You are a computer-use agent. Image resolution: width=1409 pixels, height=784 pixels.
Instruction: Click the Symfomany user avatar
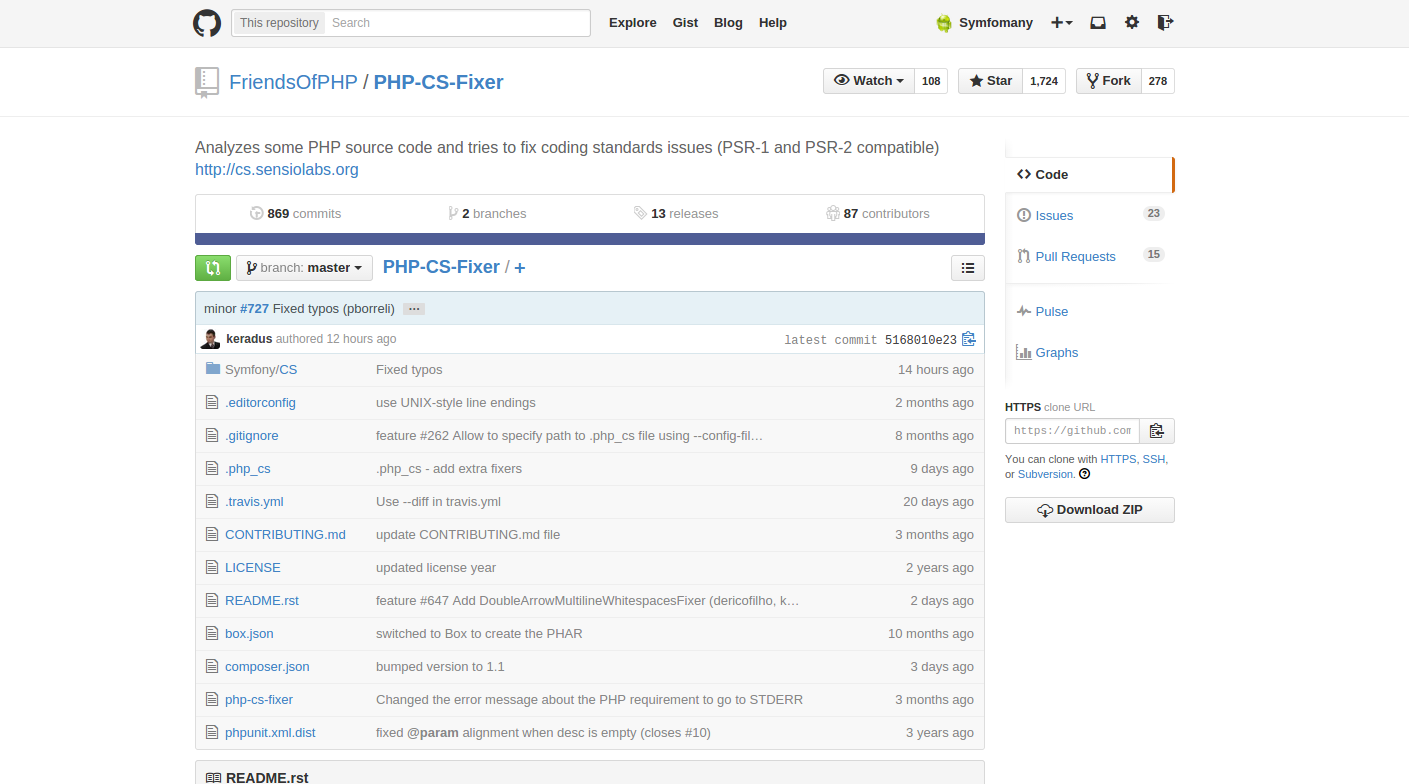(x=944, y=23)
